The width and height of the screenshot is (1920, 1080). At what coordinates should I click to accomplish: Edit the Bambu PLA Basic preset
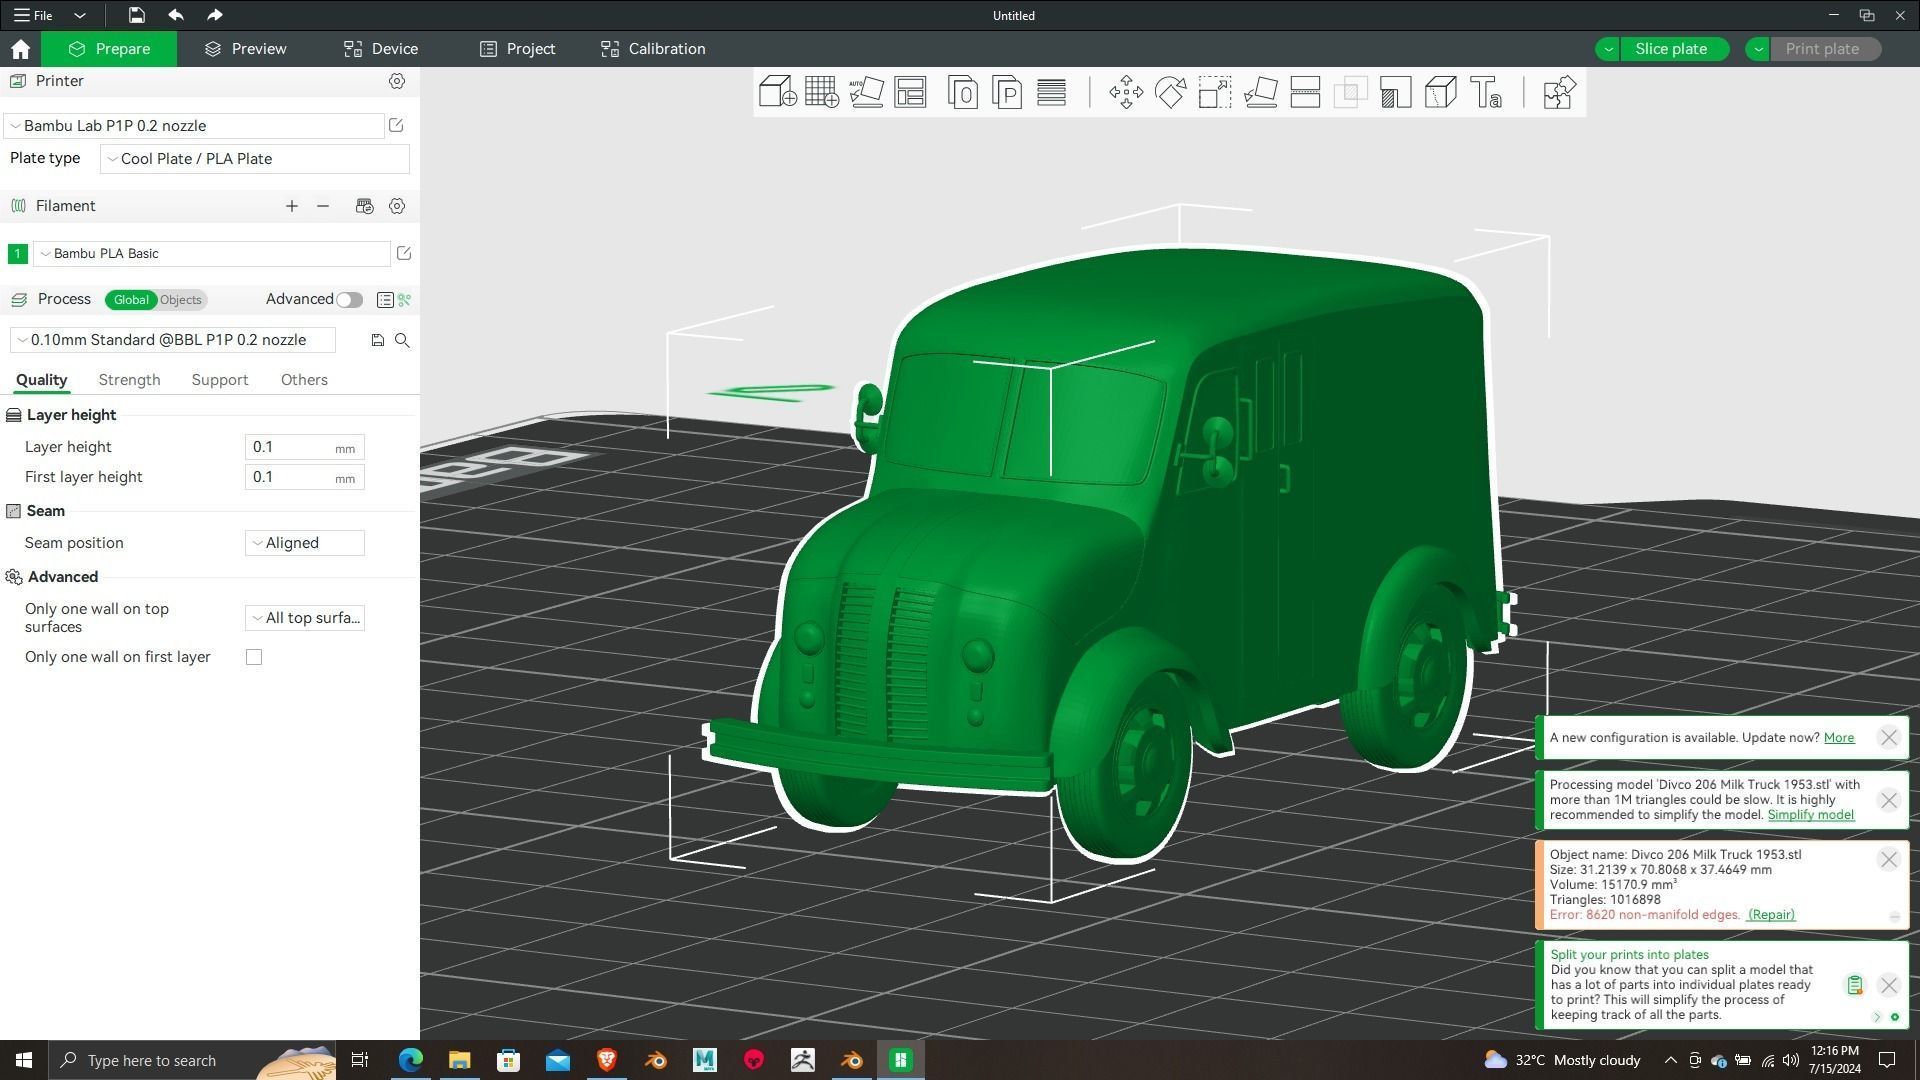(404, 253)
